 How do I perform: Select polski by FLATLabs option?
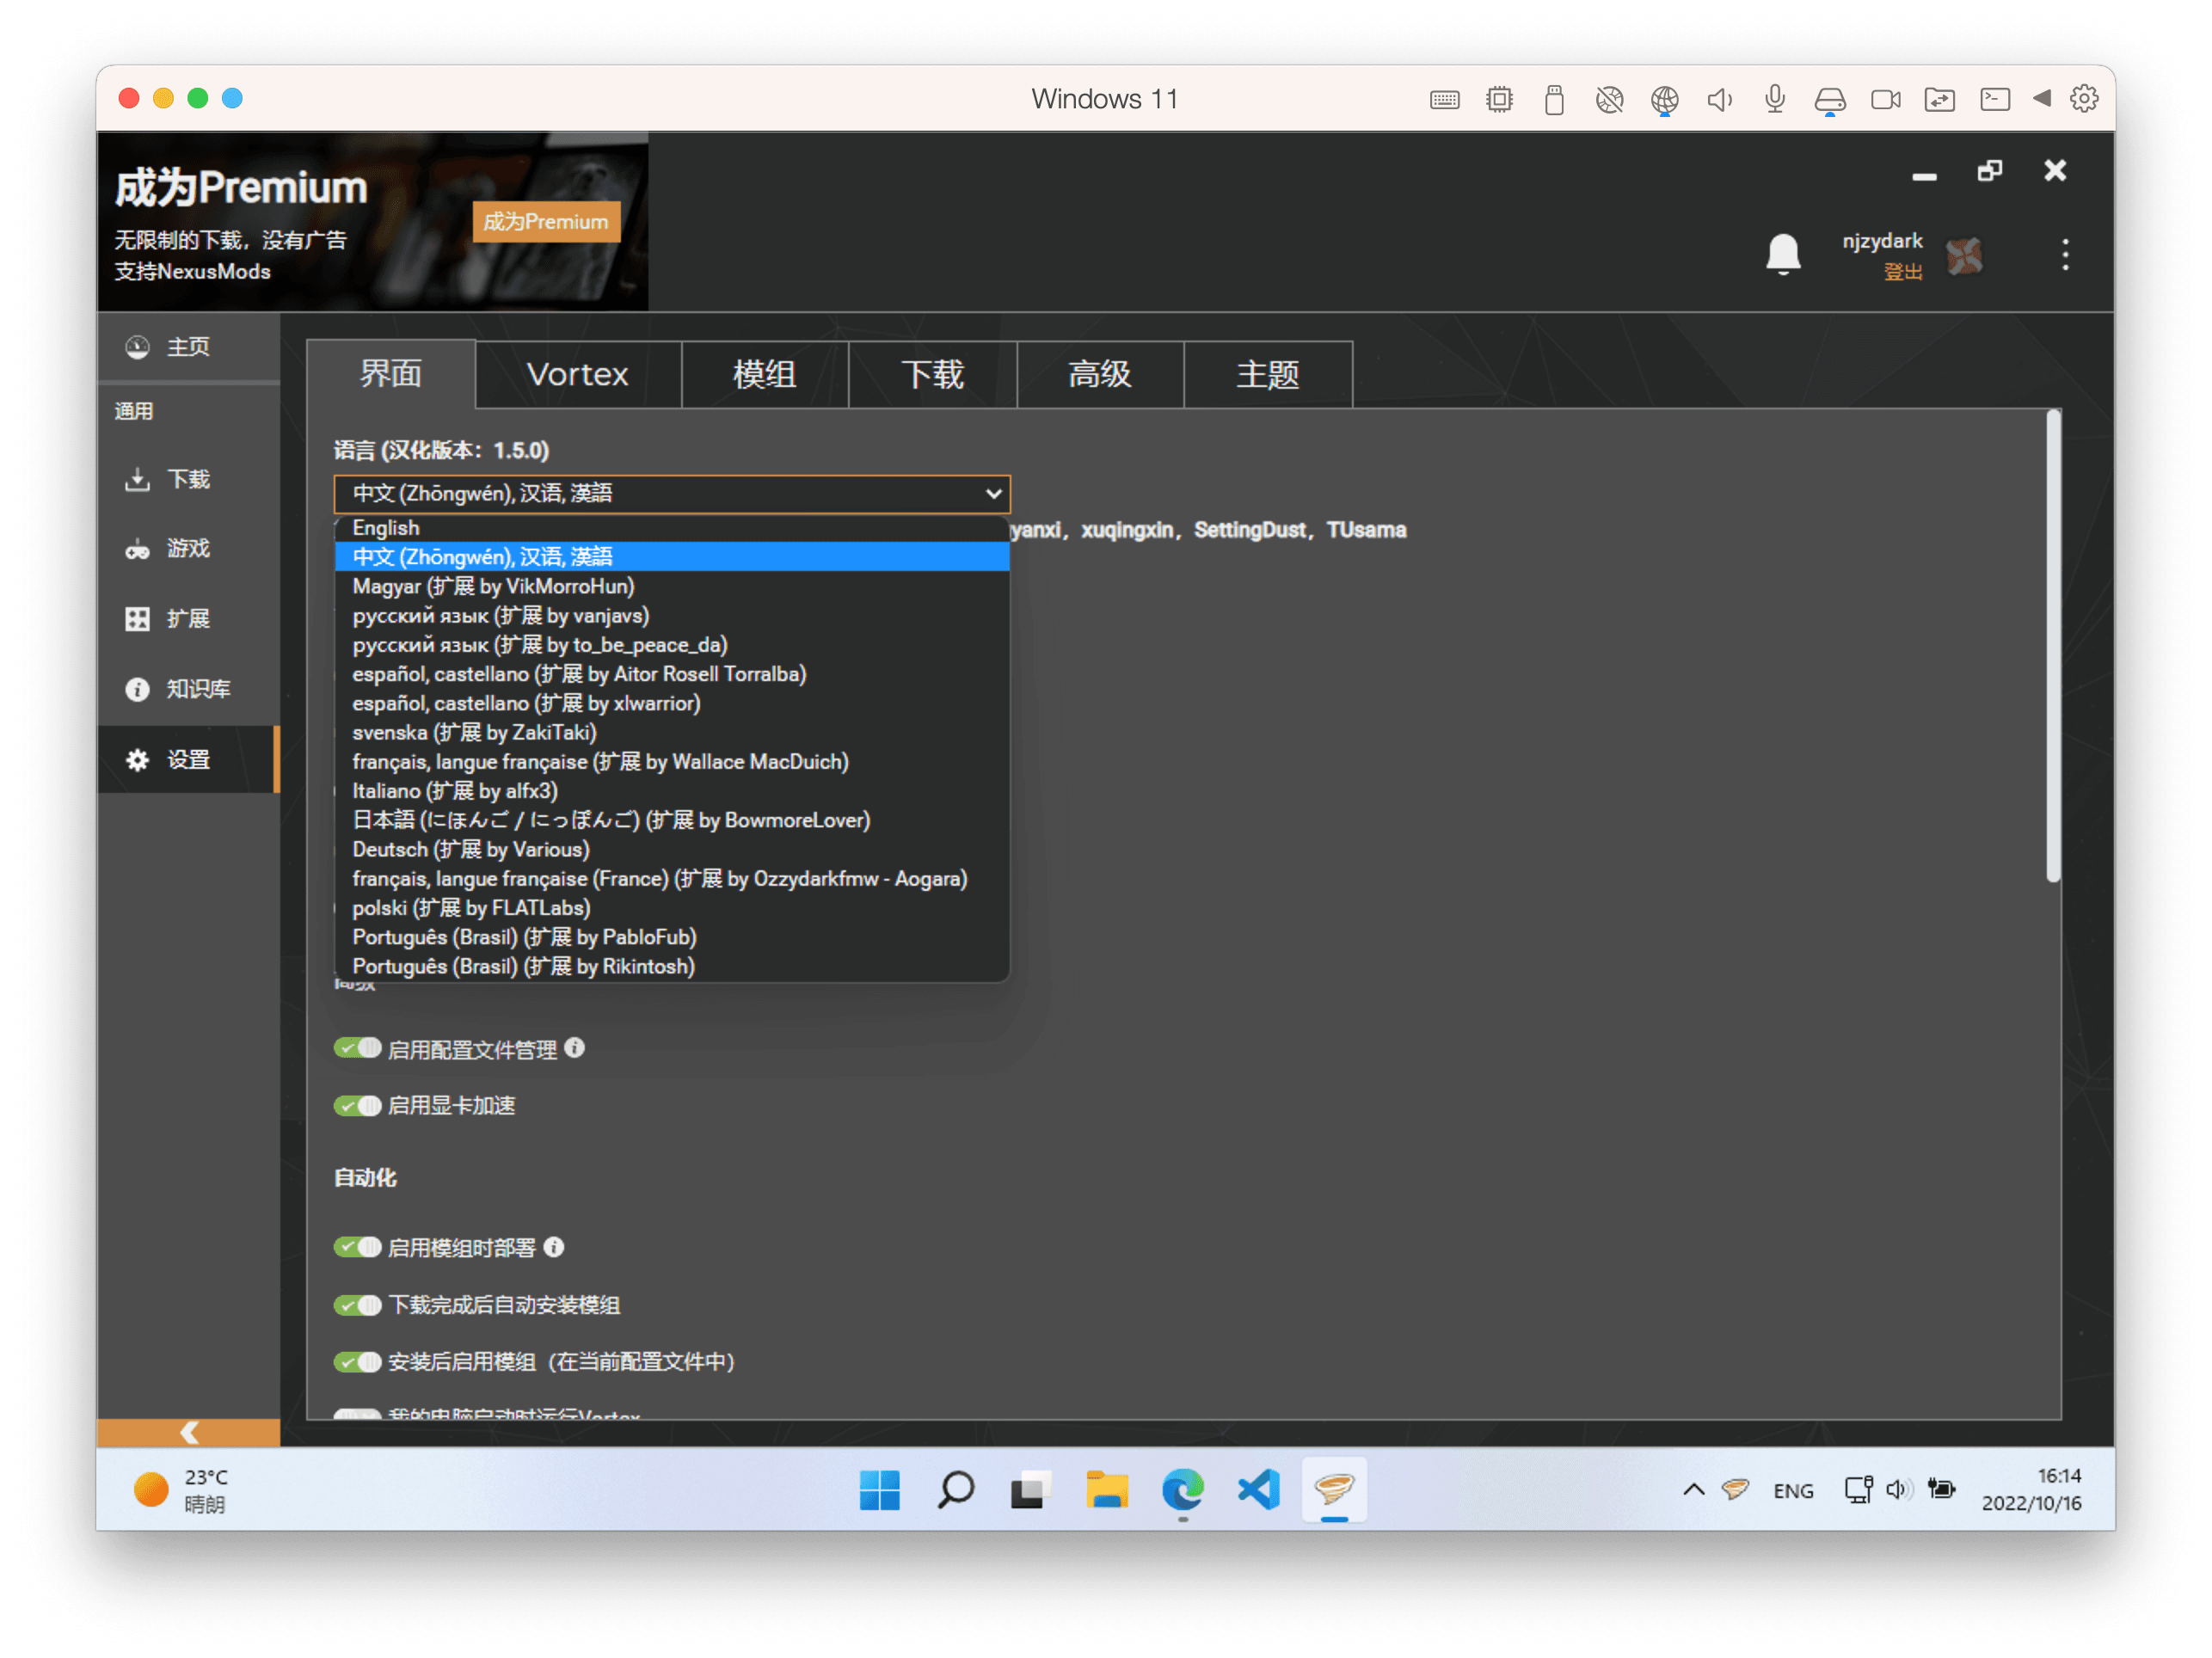point(672,908)
